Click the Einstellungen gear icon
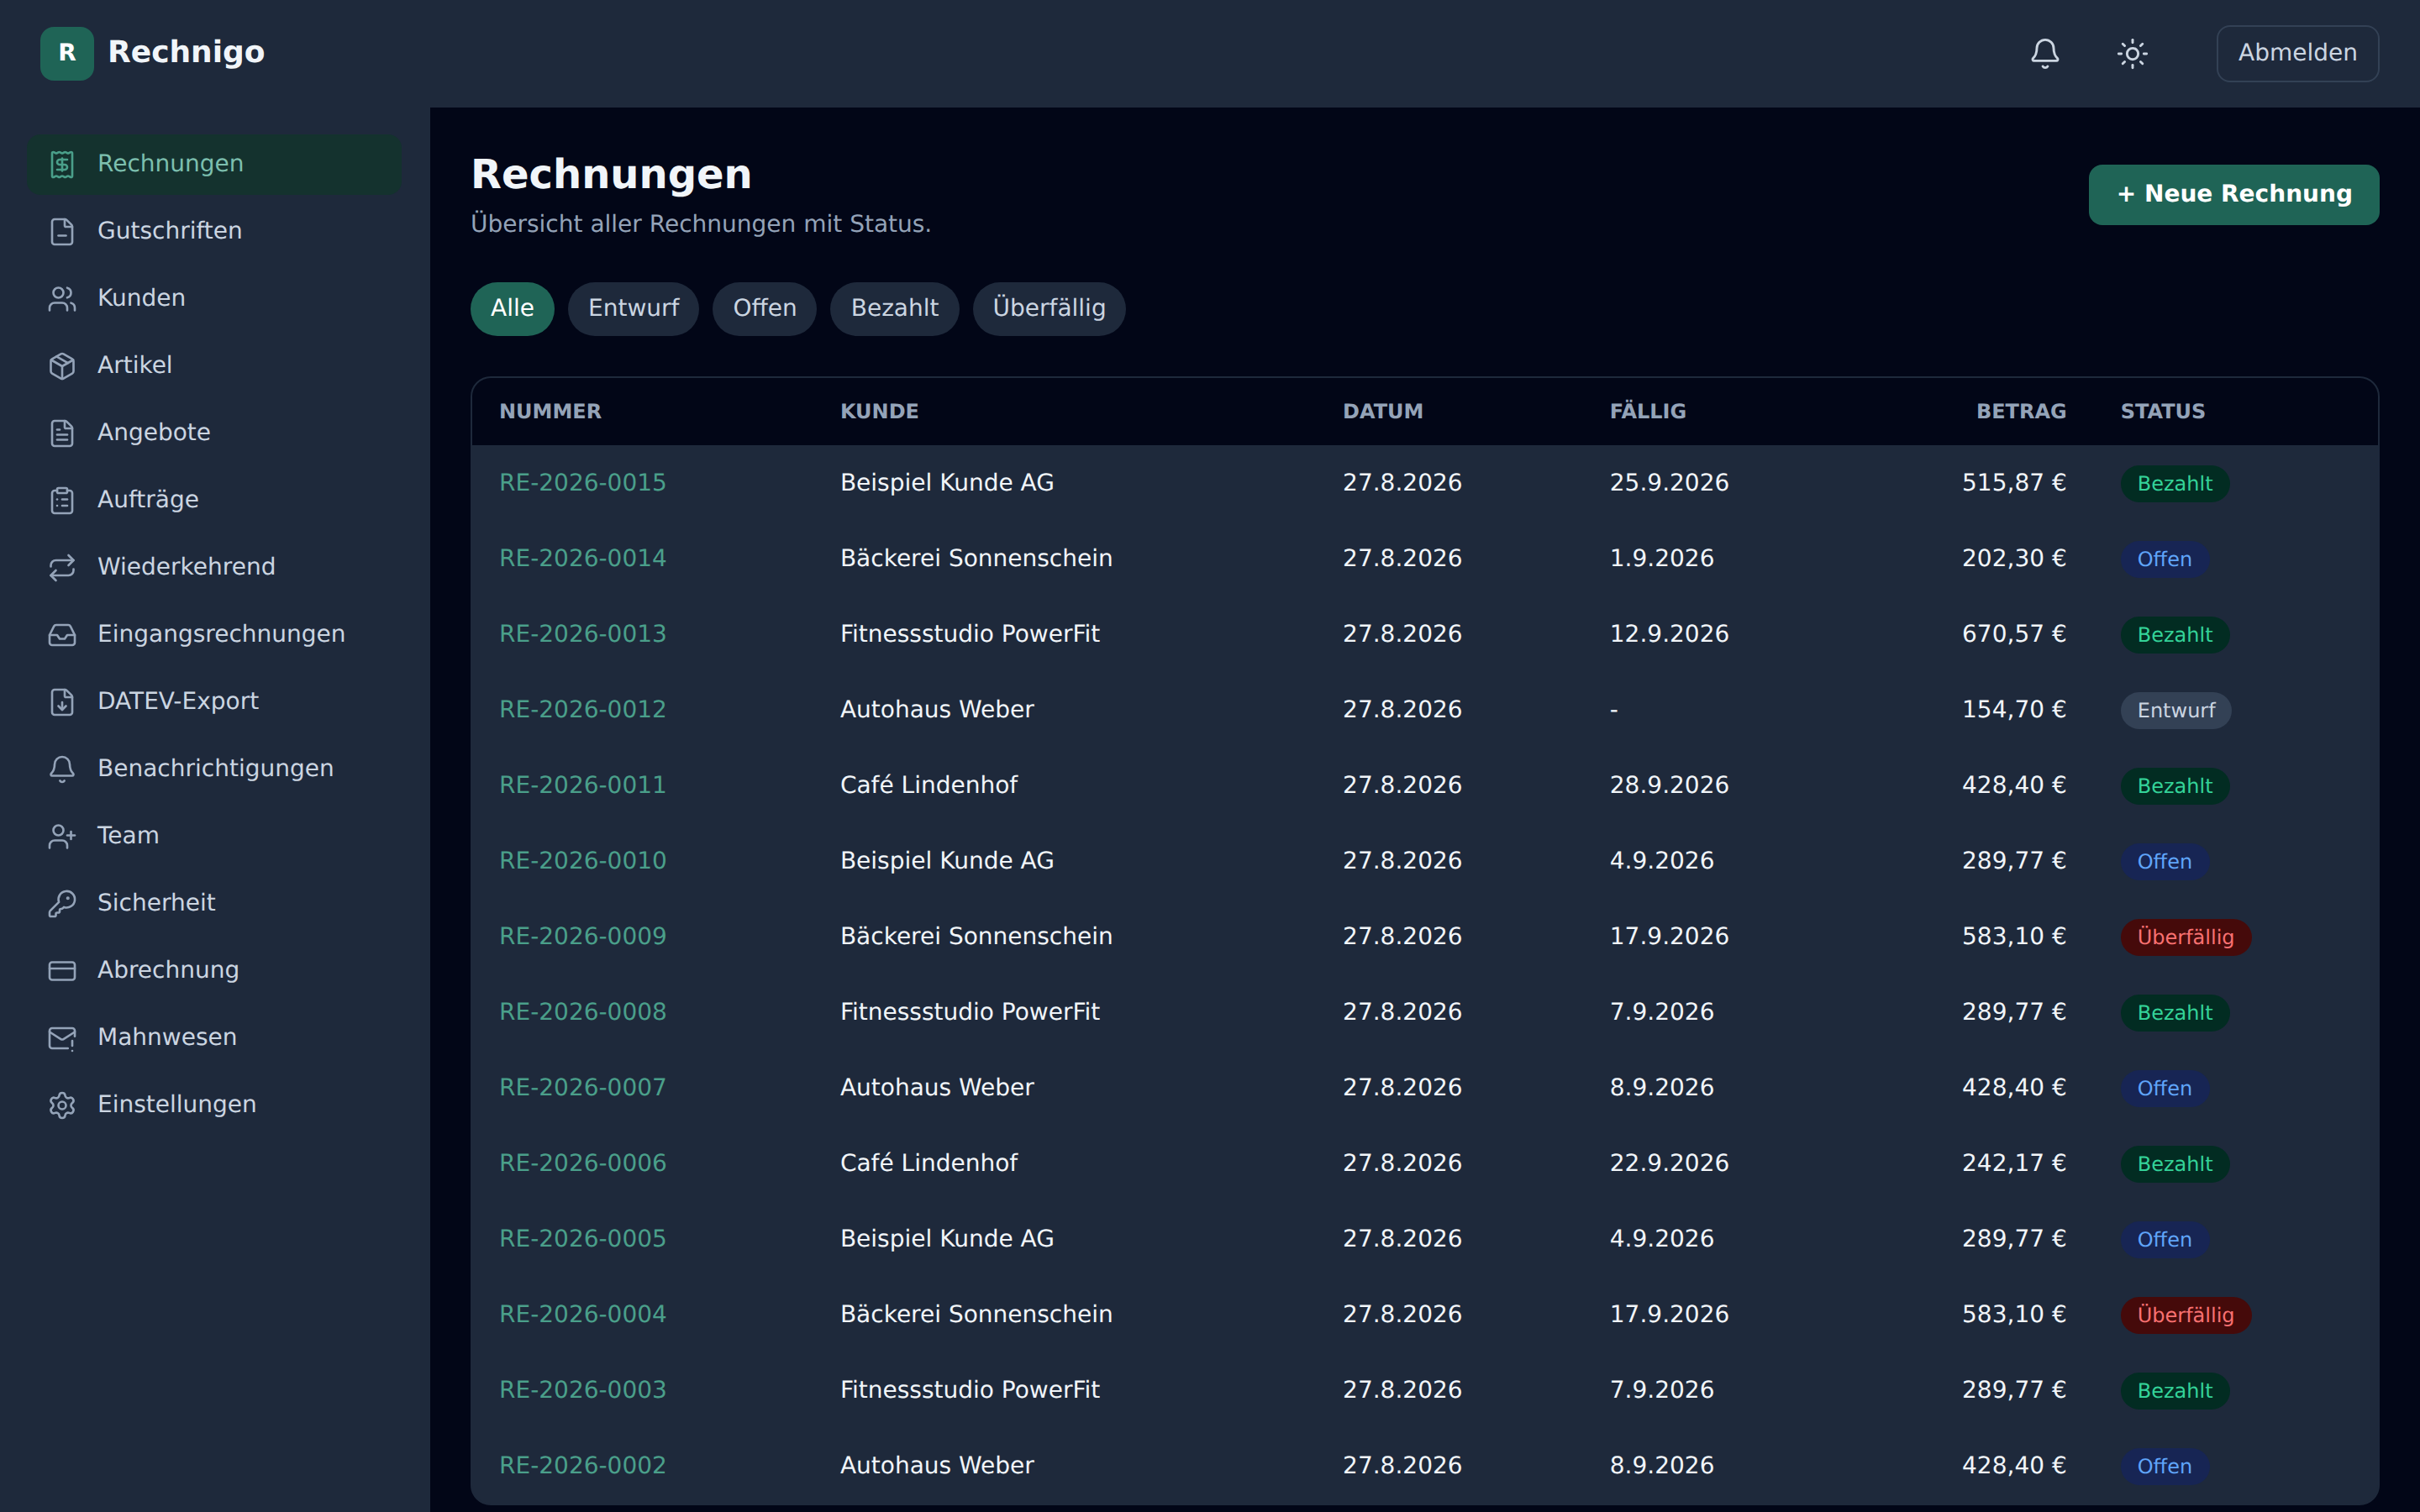This screenshot has height=1512, width=2420. pos(62,1104)
